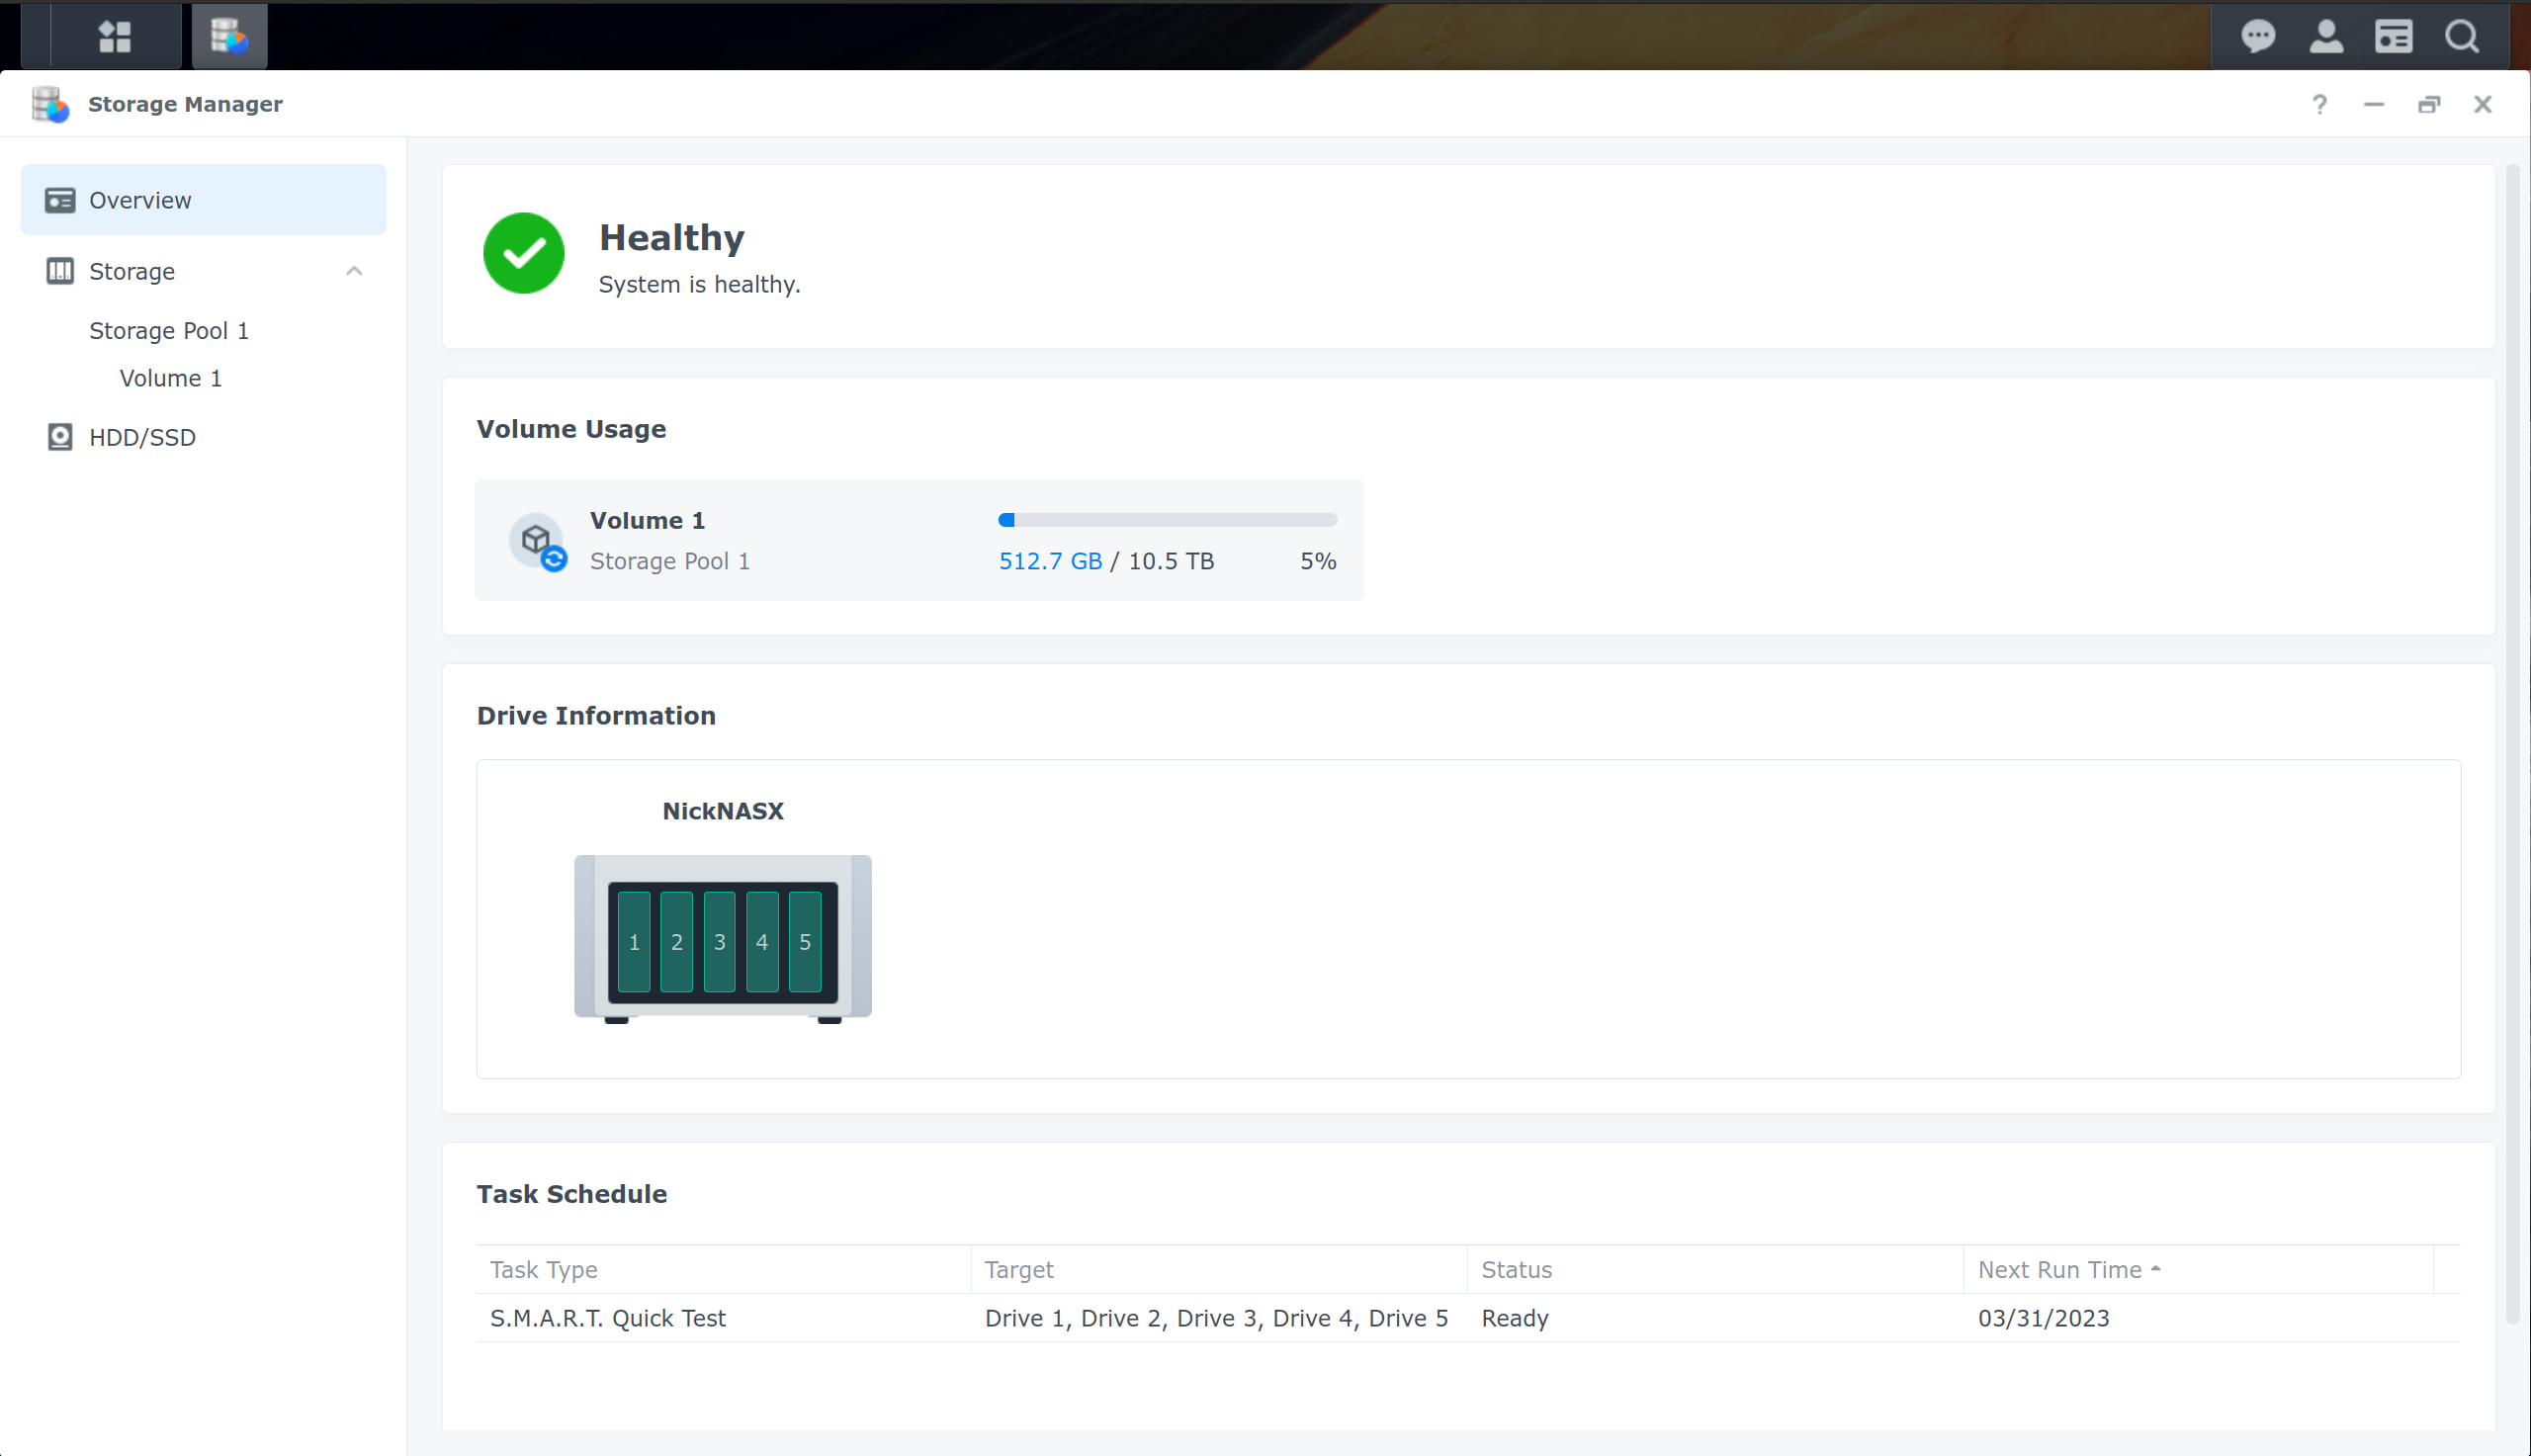Viewport: 2531px width, 1456px height.
Task: Open the HDD/SSD page
Action: point(203,437)
